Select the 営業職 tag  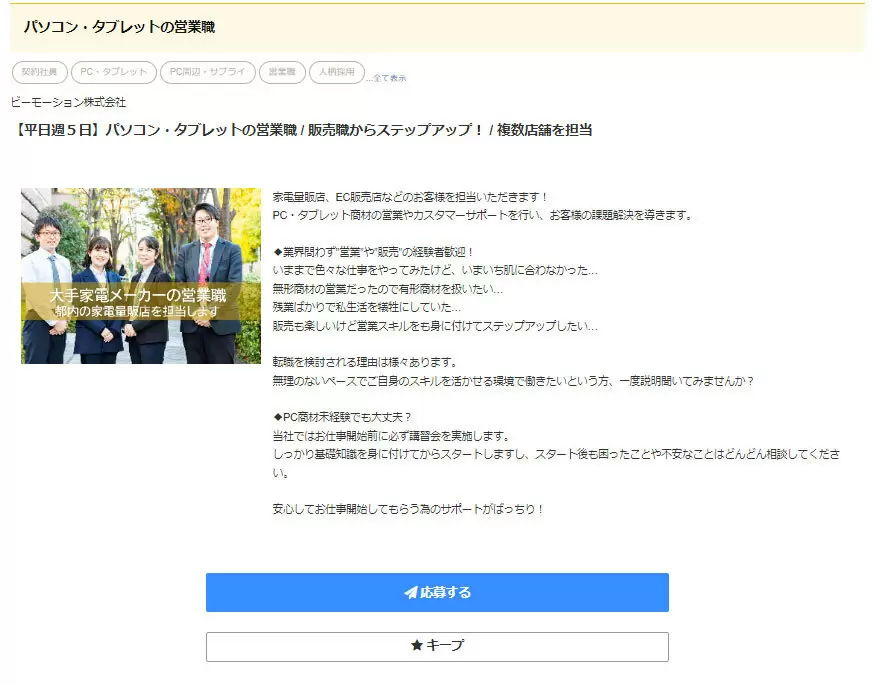pyautogui.click(x=282, y=72)
